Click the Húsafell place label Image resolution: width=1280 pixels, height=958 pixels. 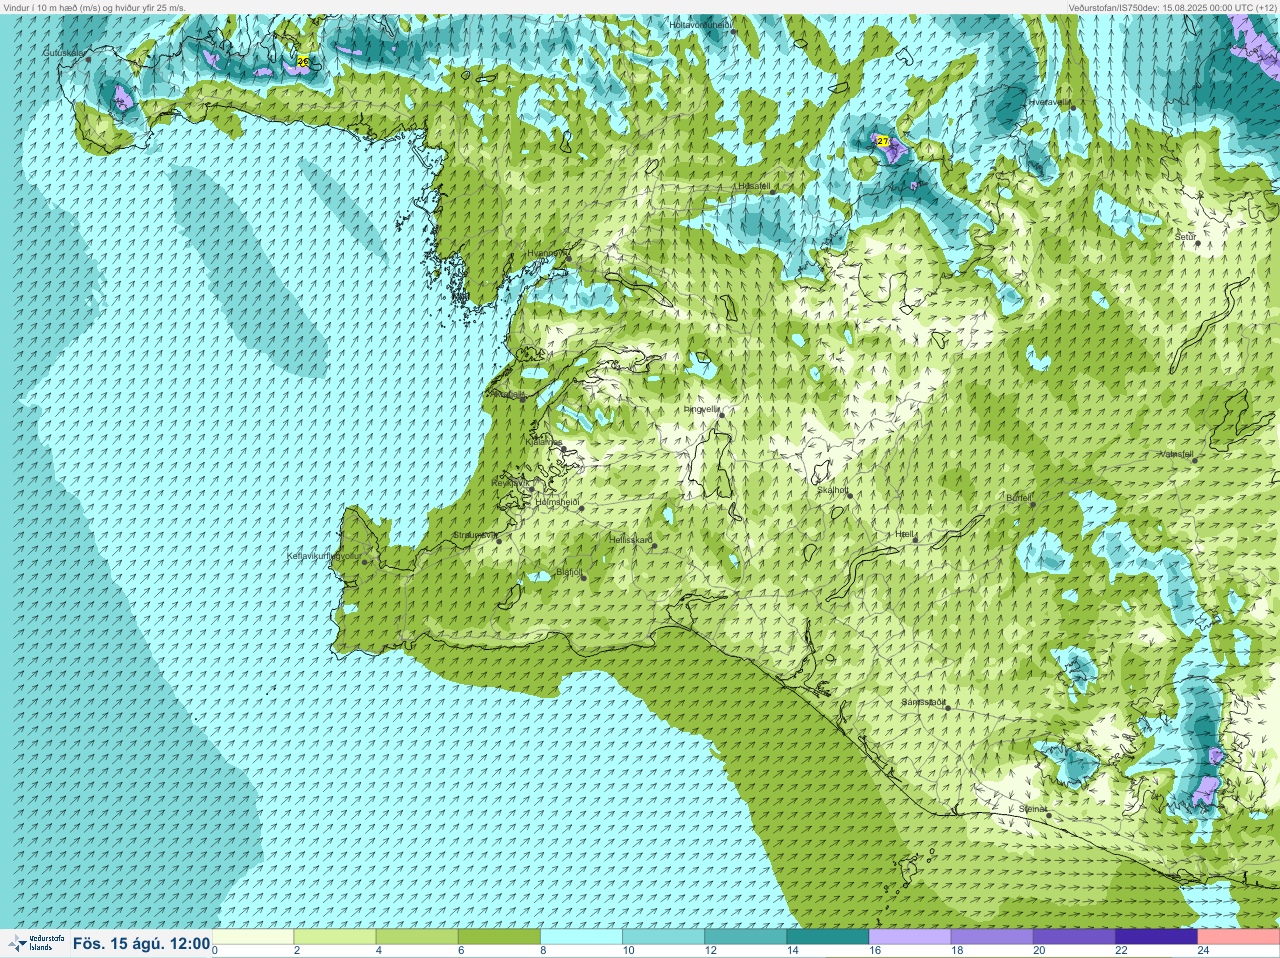753,187
